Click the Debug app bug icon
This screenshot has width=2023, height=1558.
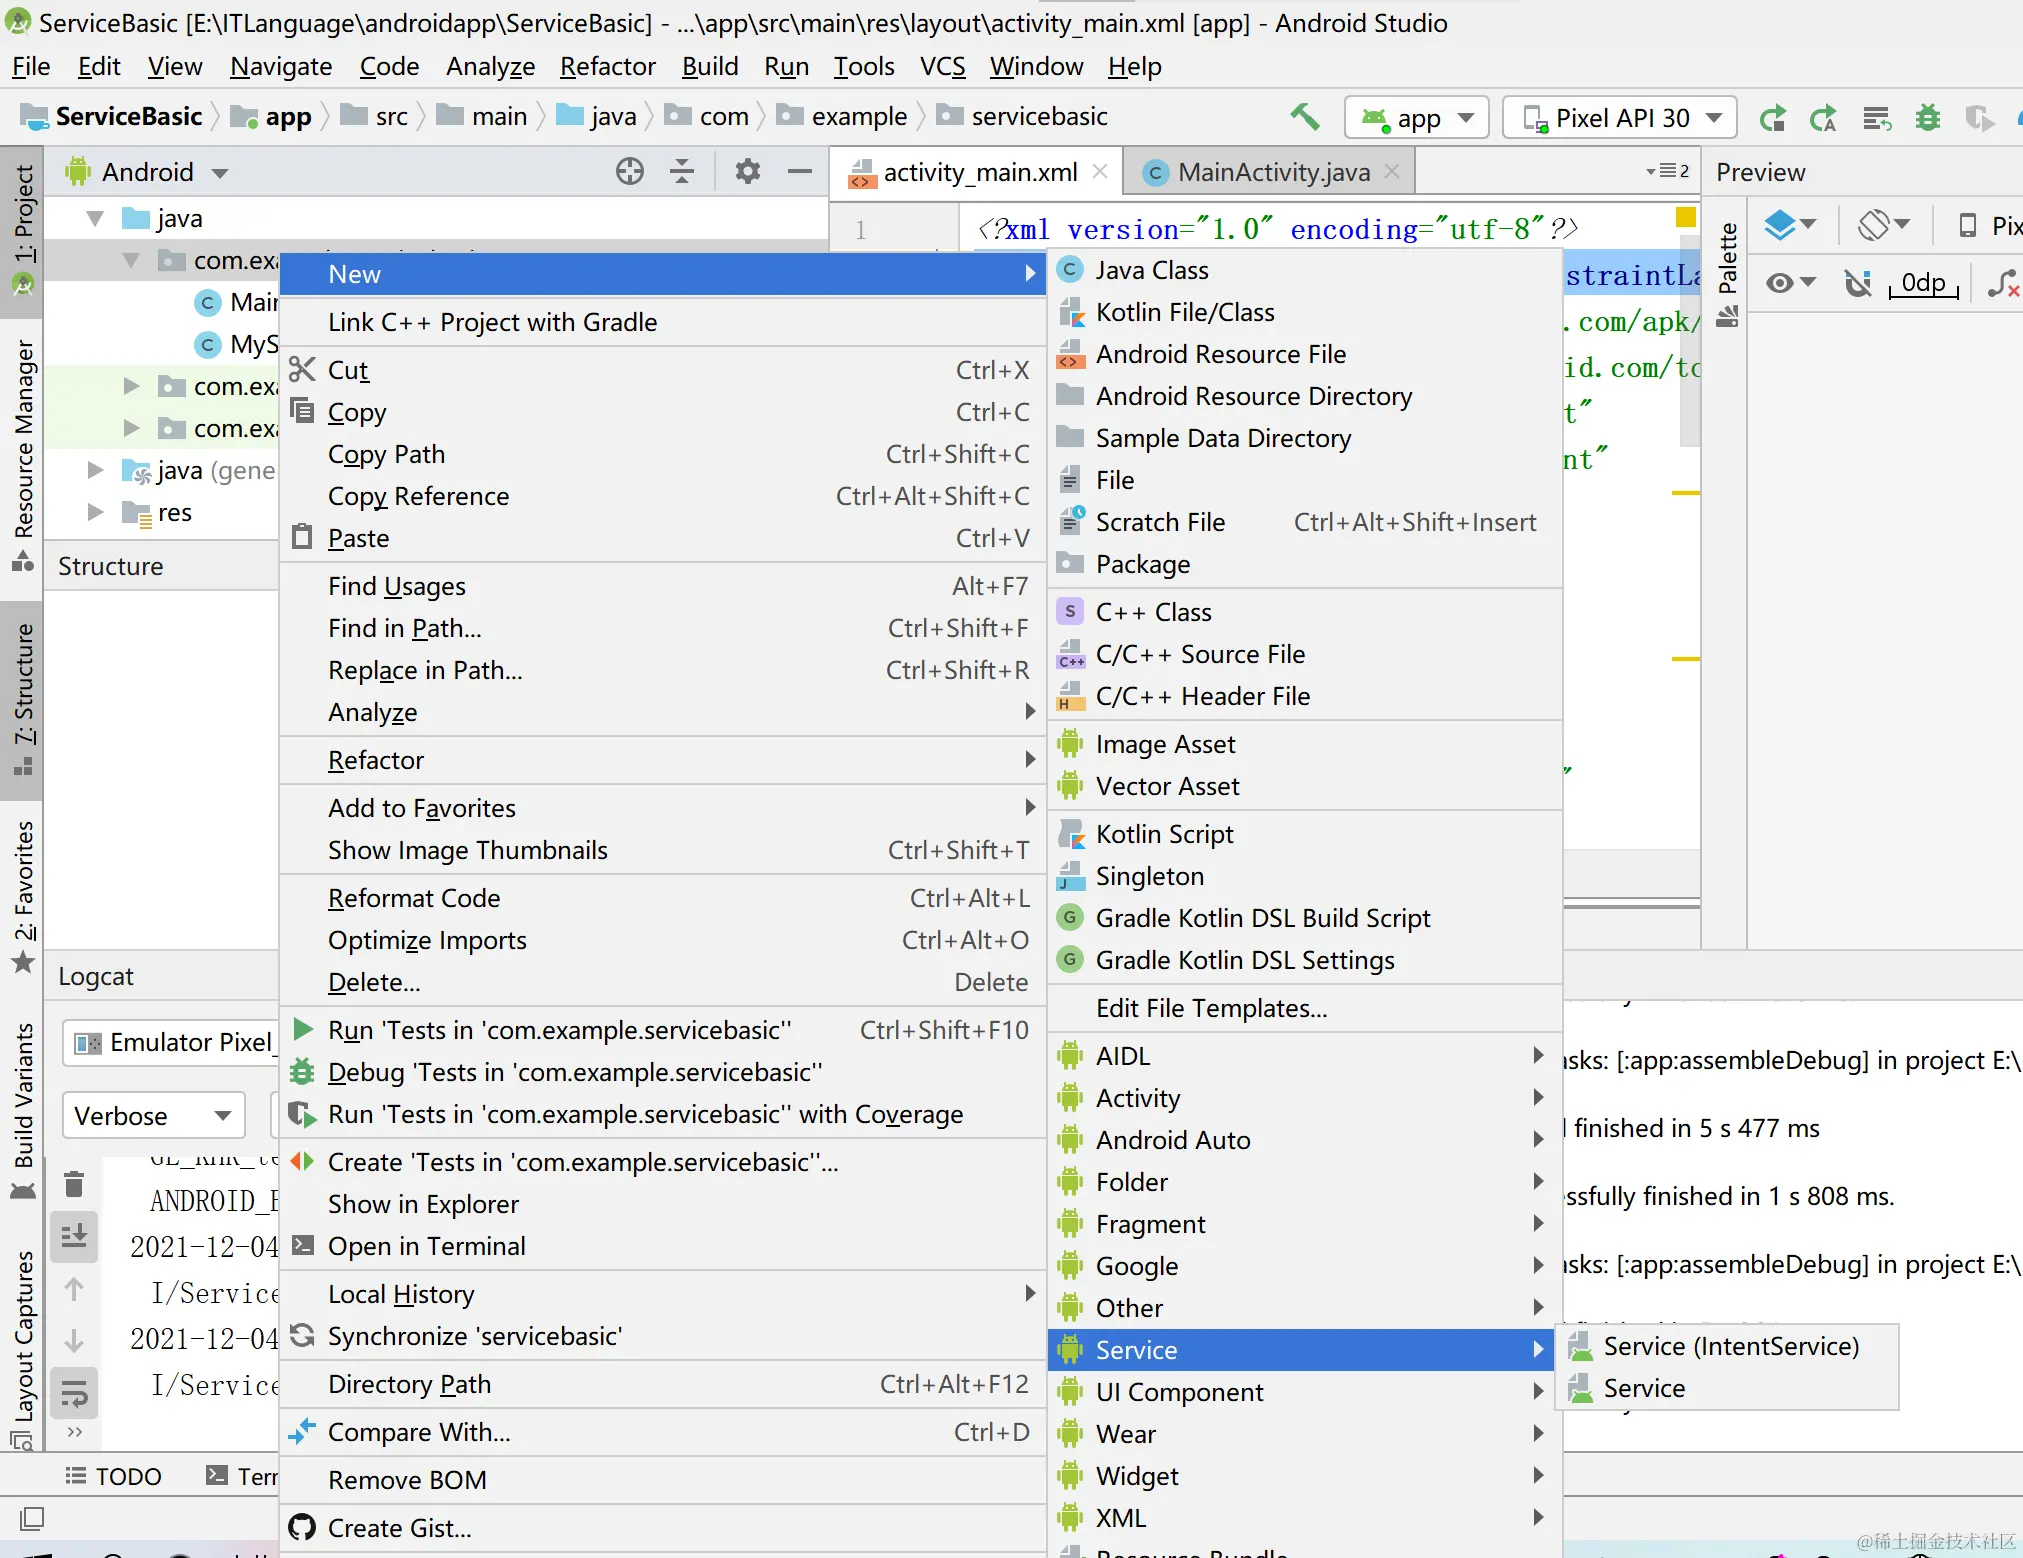(1927, 118)
